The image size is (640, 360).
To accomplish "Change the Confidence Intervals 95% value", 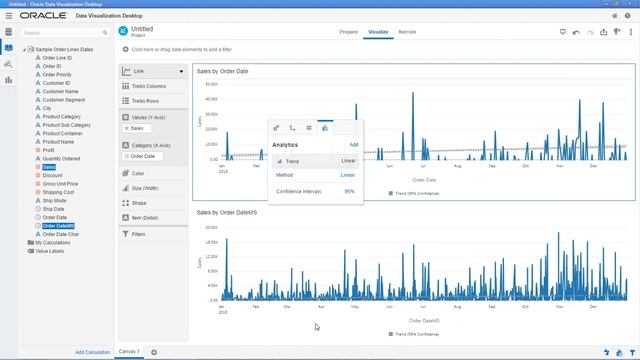I will click(349, 191).
